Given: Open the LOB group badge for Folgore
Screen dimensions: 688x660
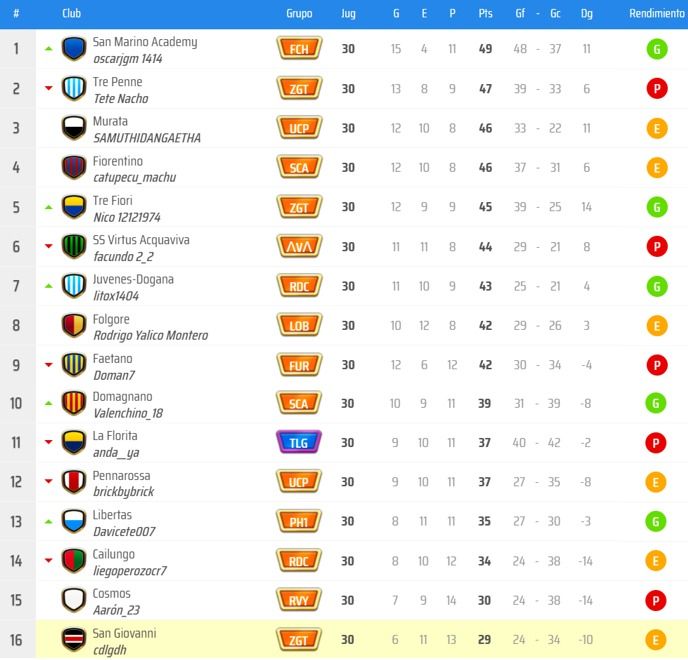Looking at the screenshot, I should [x=298, y=325].
